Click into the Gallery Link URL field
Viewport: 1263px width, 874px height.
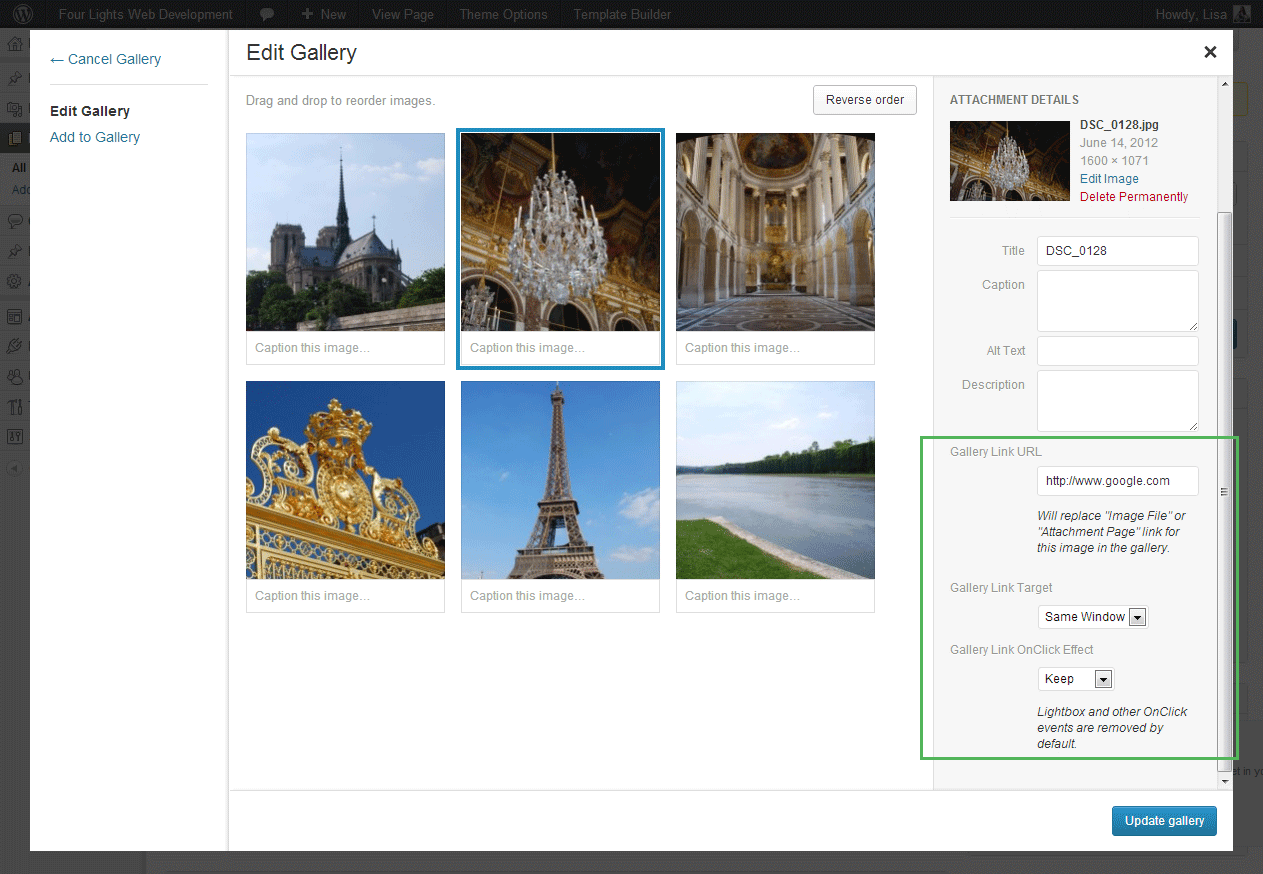1117,481
